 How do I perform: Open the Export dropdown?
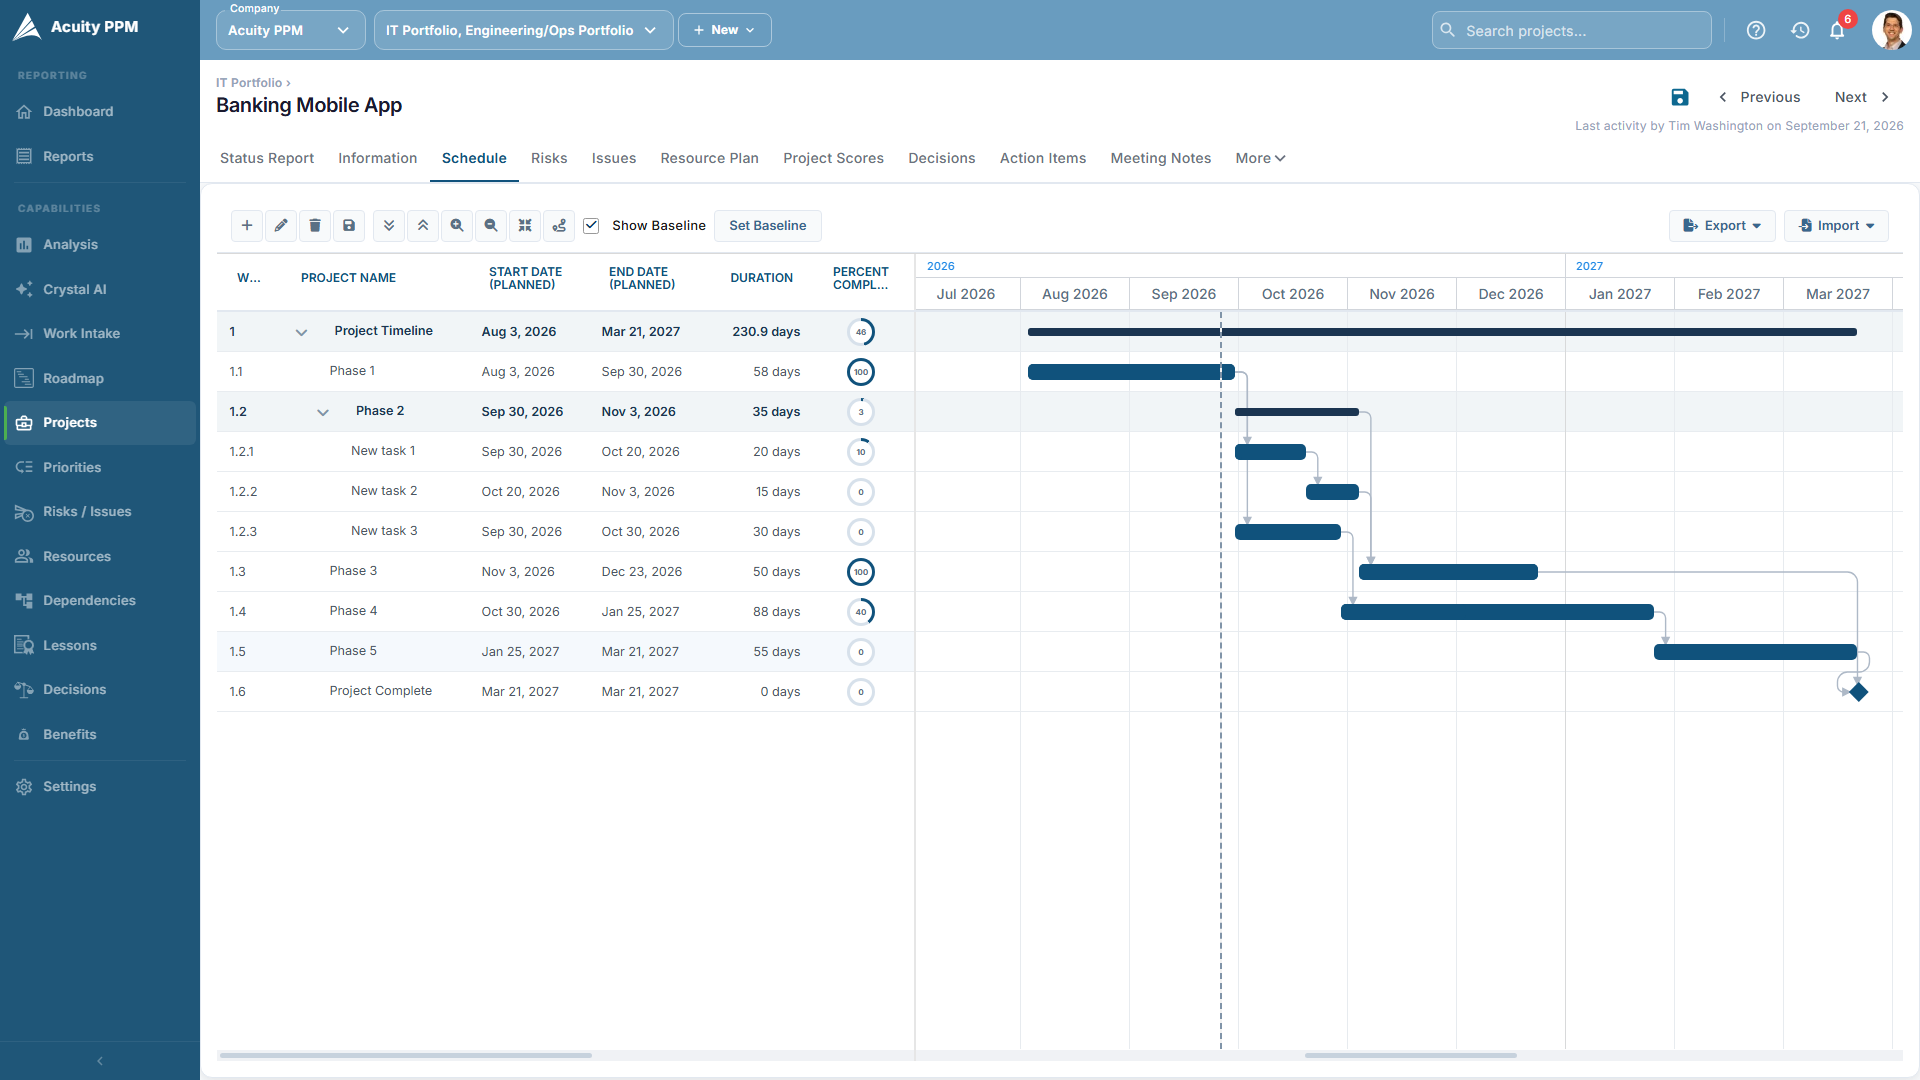[x=1722, y=226]
